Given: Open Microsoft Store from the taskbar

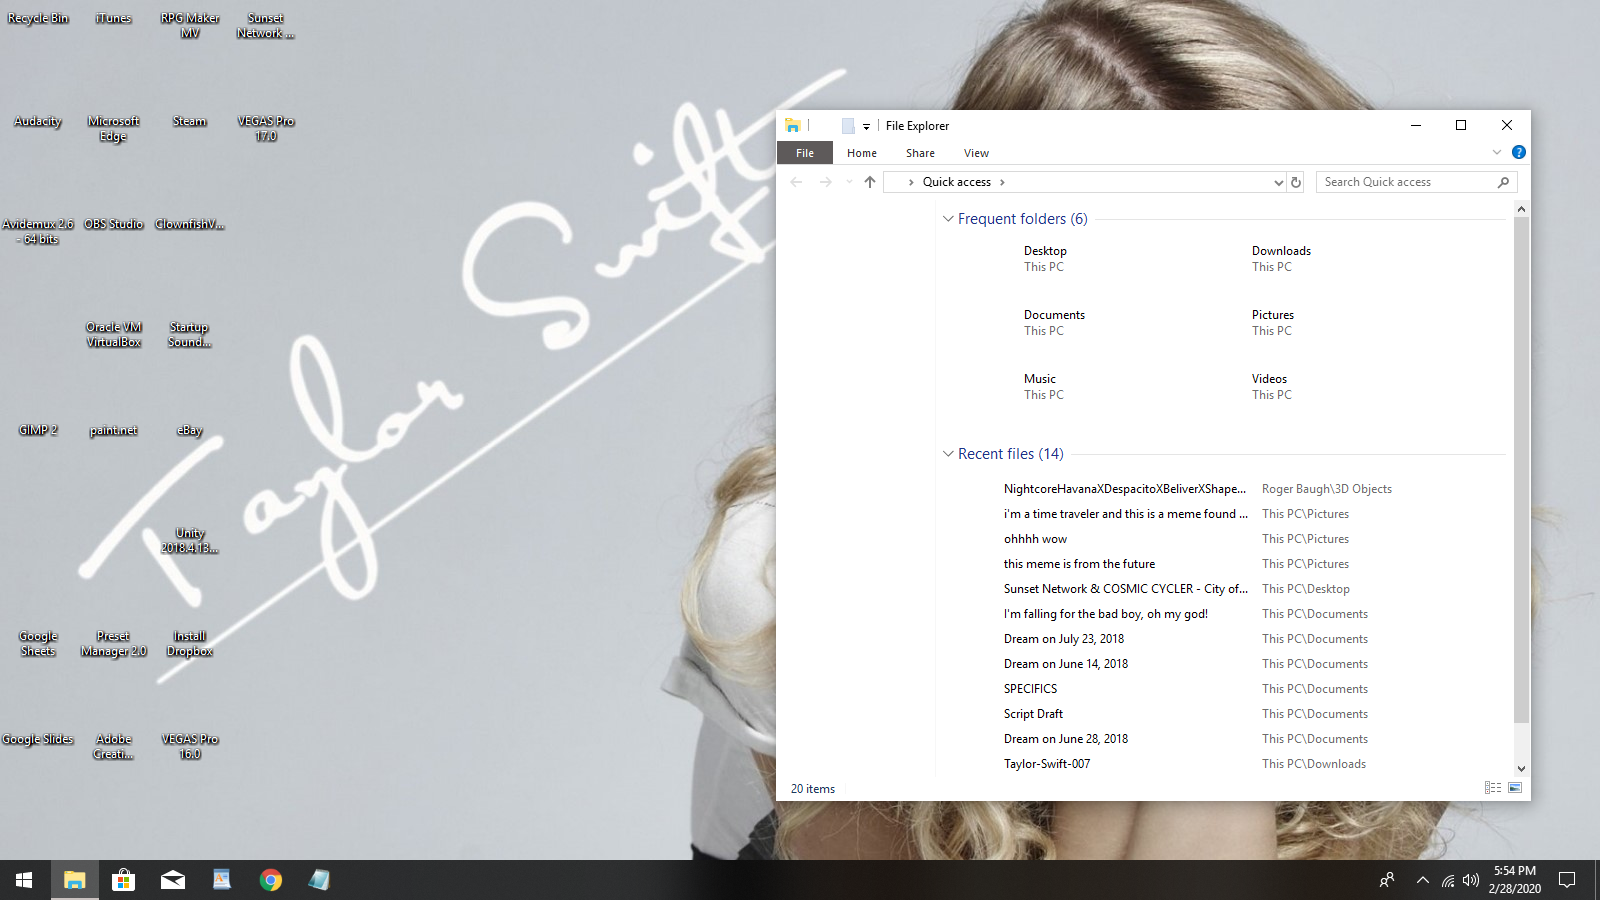Looking at the screenshot, I should click(123, 880).
